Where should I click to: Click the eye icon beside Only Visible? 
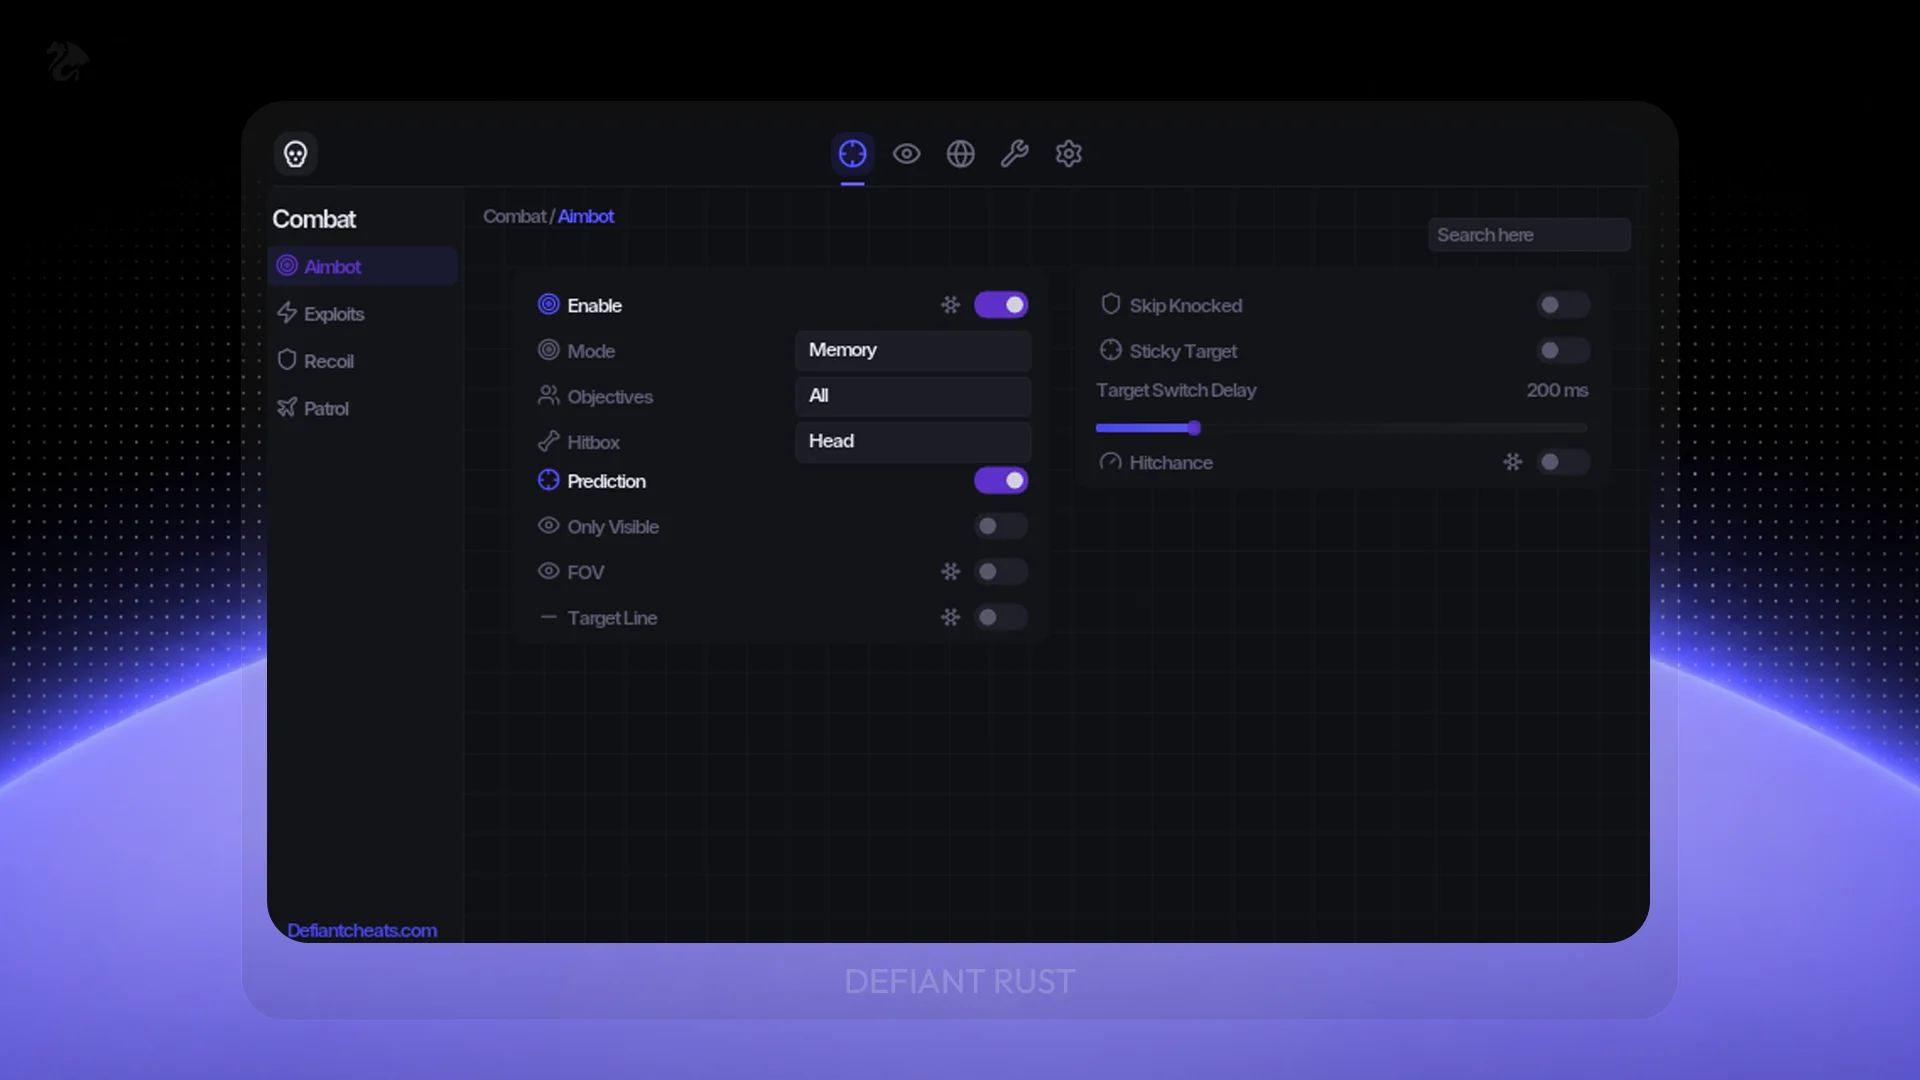548,525
